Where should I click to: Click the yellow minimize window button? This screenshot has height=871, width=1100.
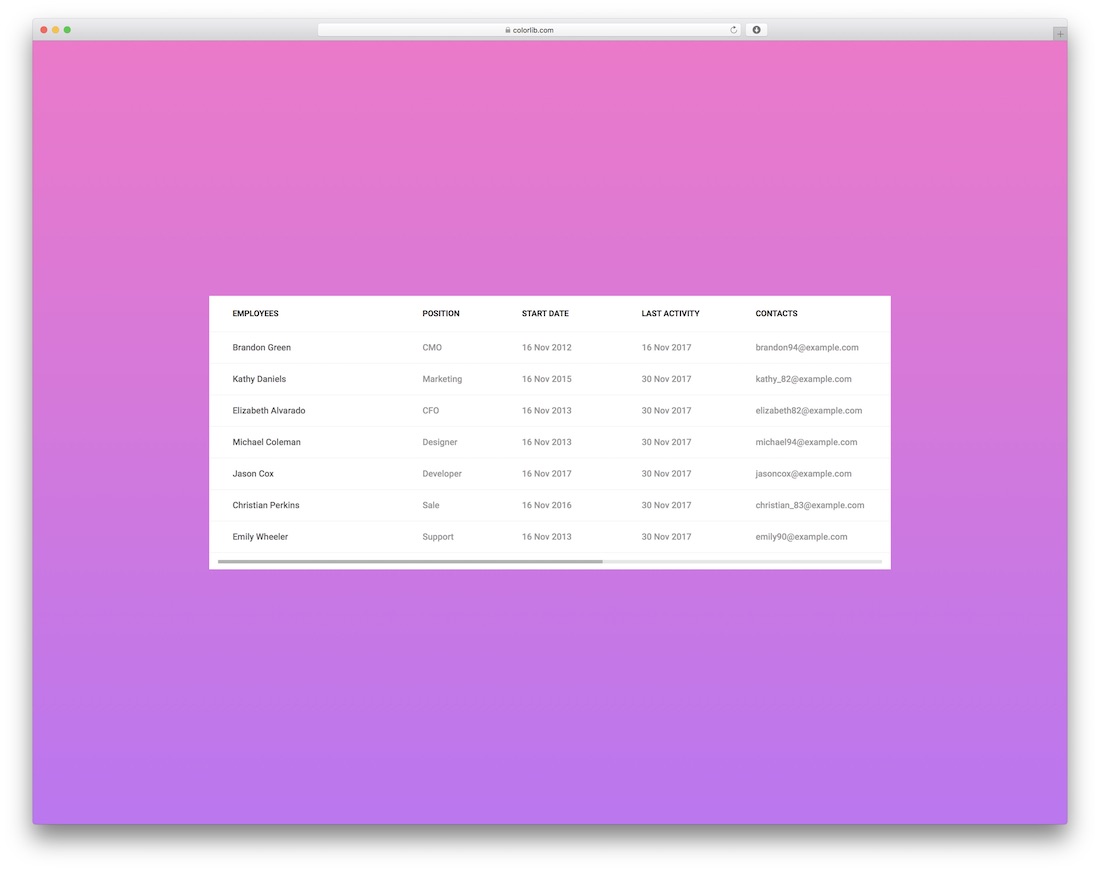[55, 30]
